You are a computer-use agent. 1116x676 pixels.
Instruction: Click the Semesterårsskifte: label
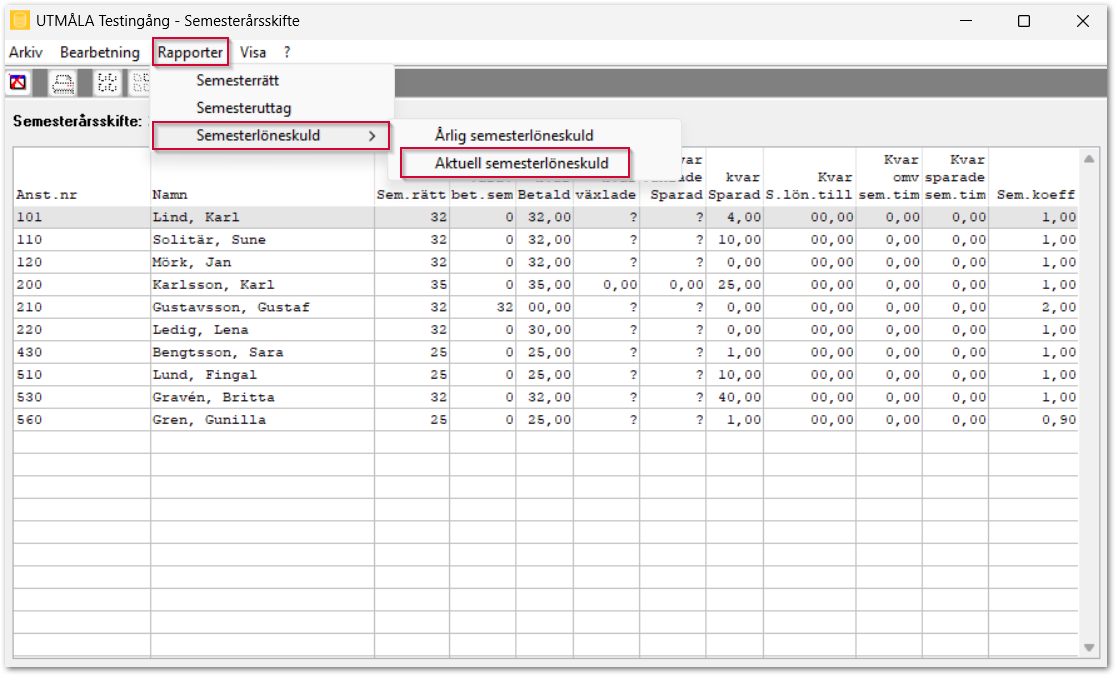click(x=77, y=121)
